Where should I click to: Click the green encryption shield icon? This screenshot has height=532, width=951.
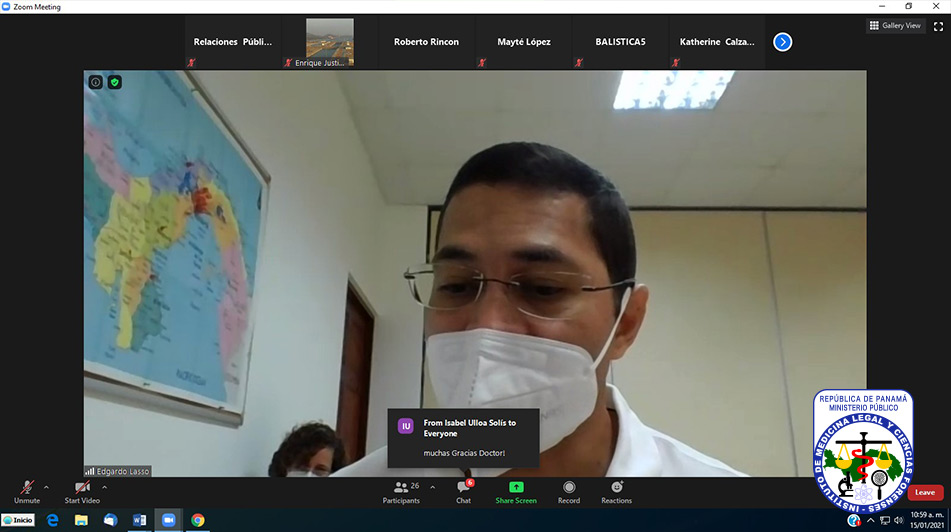[x=115, y=82]
